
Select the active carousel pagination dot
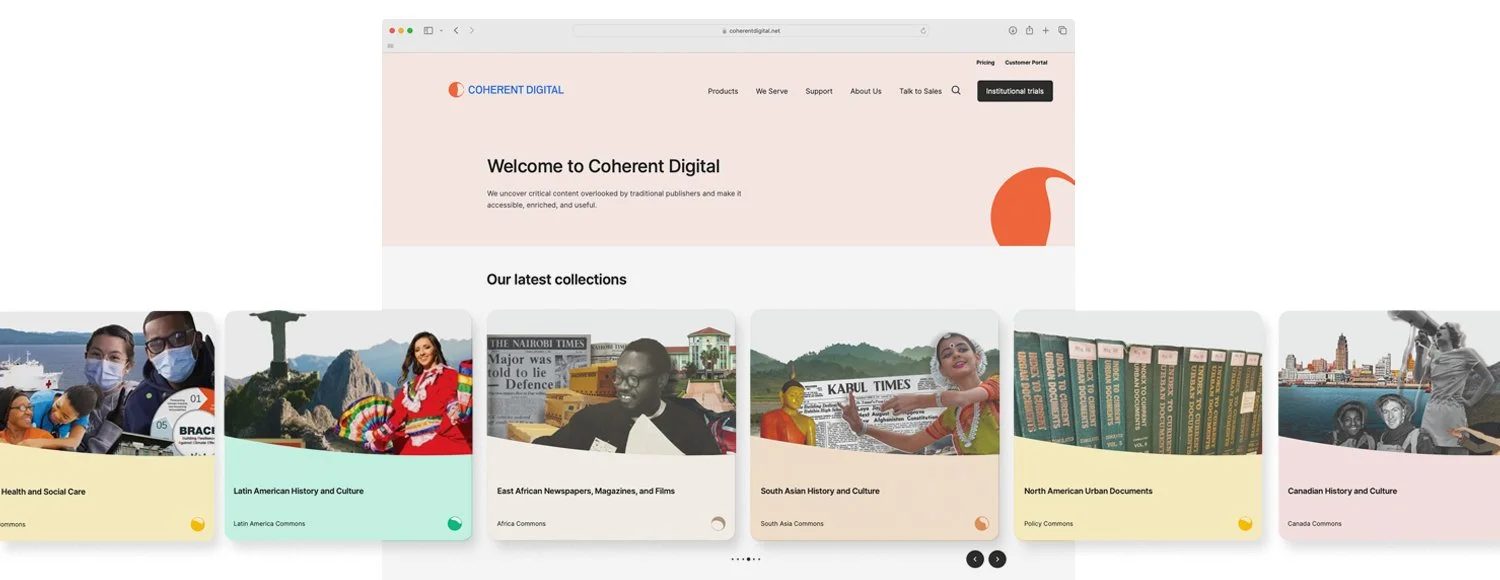[x=749, y=559]
